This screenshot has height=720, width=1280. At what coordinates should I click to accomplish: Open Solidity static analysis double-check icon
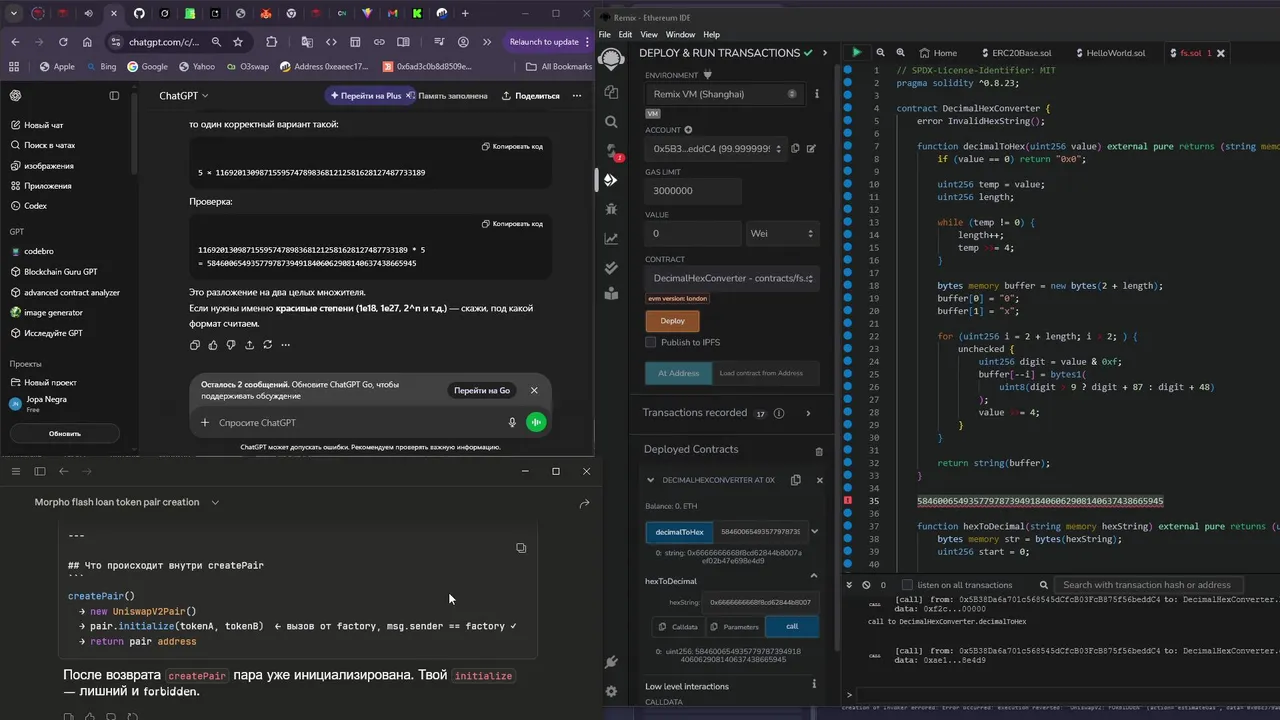(611, 267)
